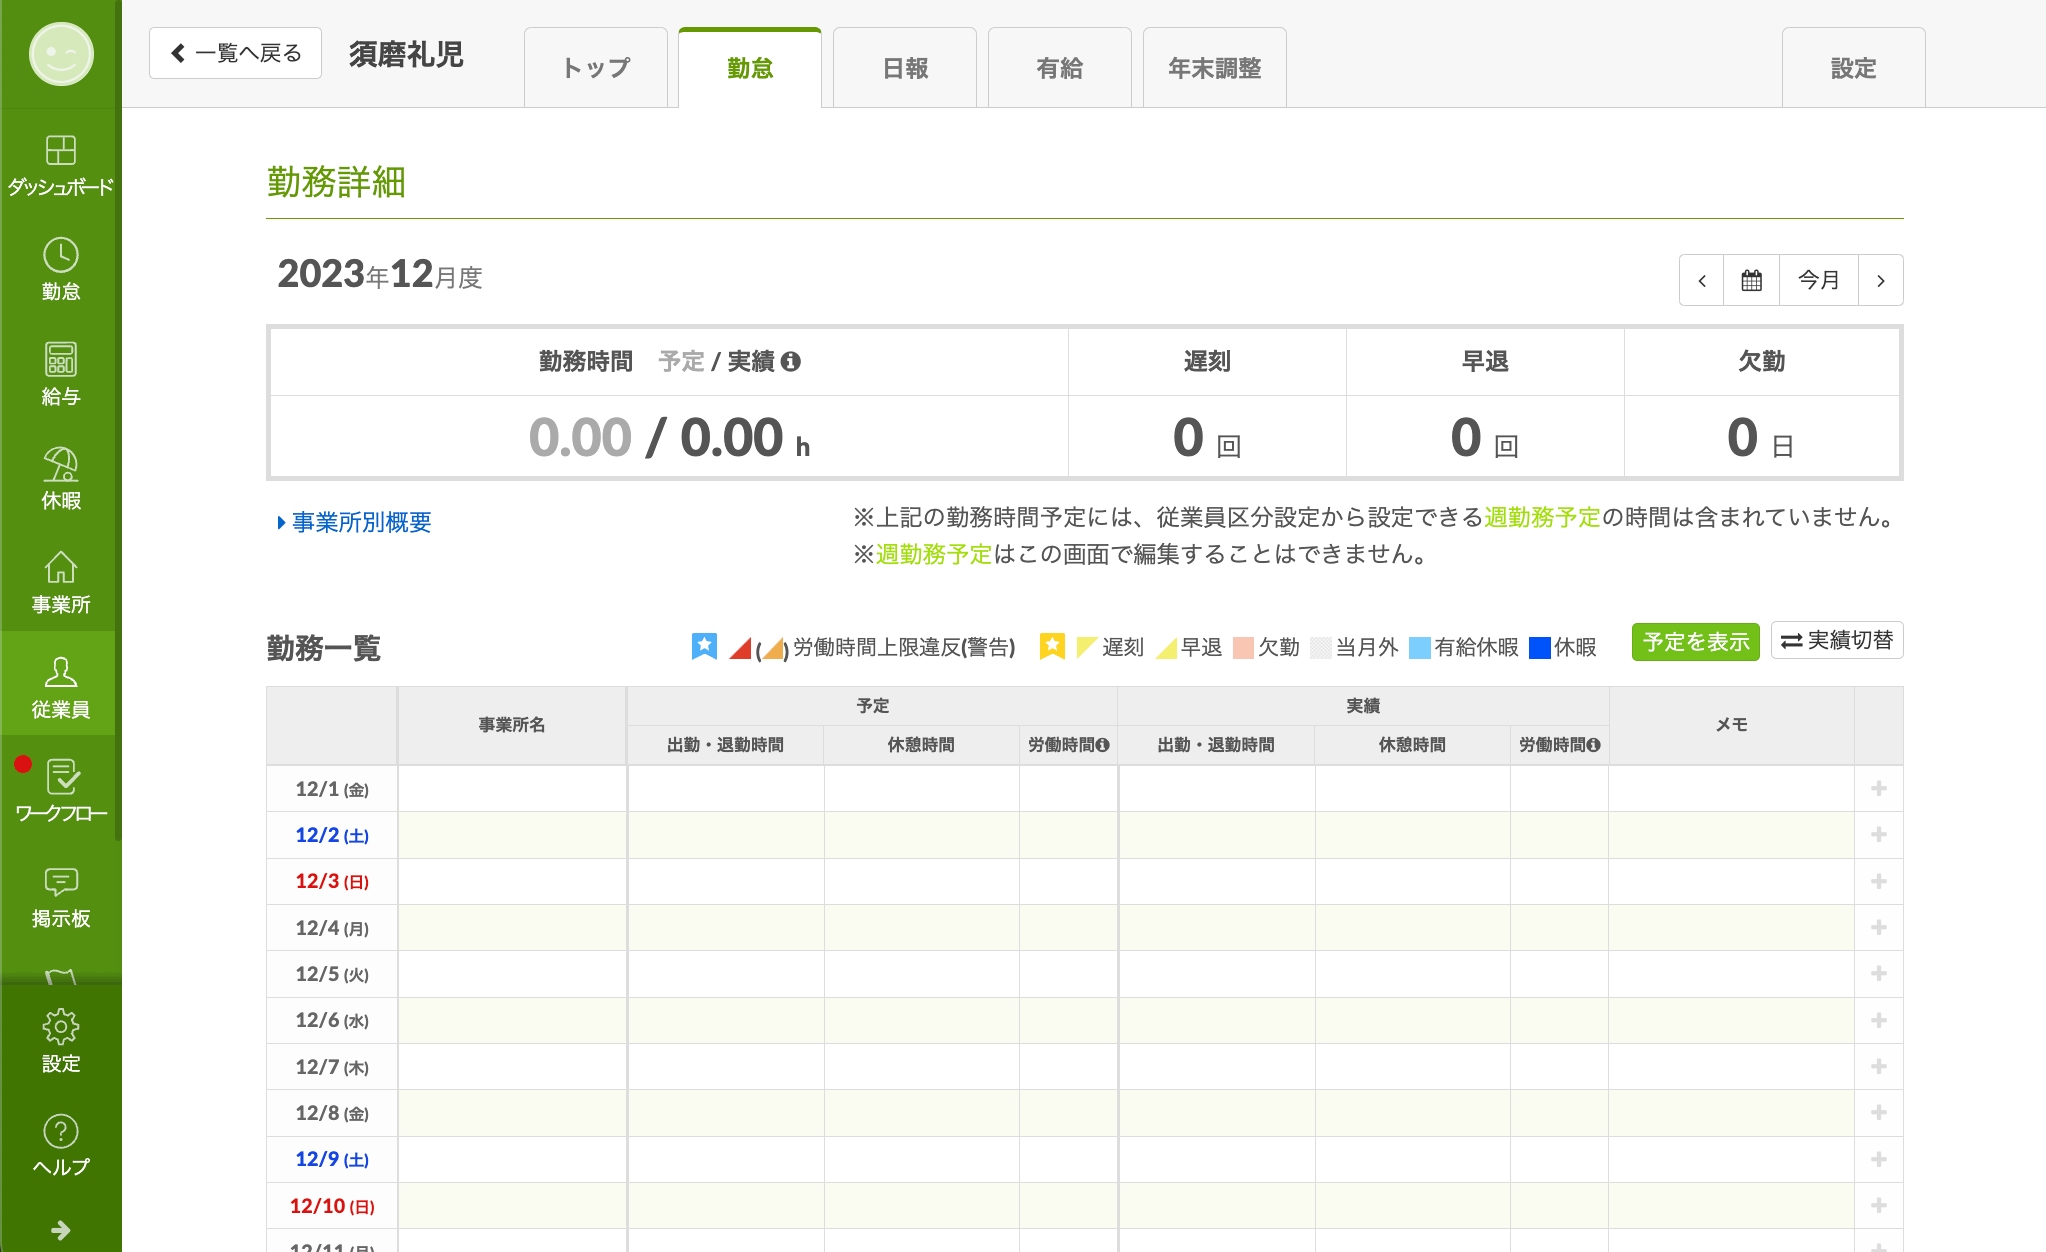Image resolution: width=2046 pixels, height=1252 pixels.
Task: Switch to トップ tab
Action: (596, 68)
